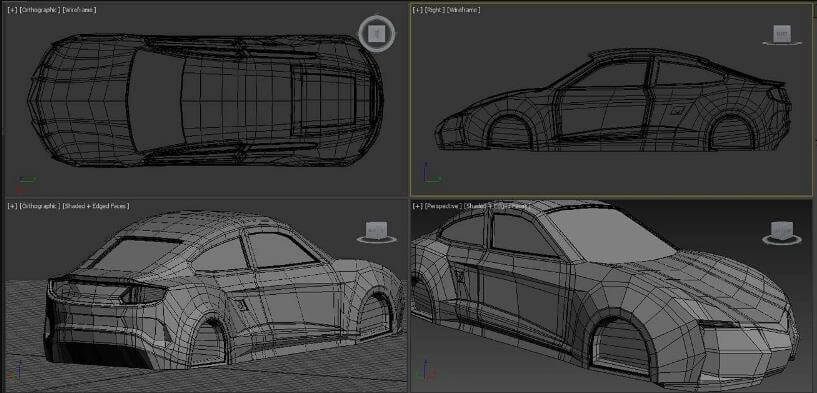Open the [Right] view label menu
Viewport: 817px width, 393px height.
[434, 10]
